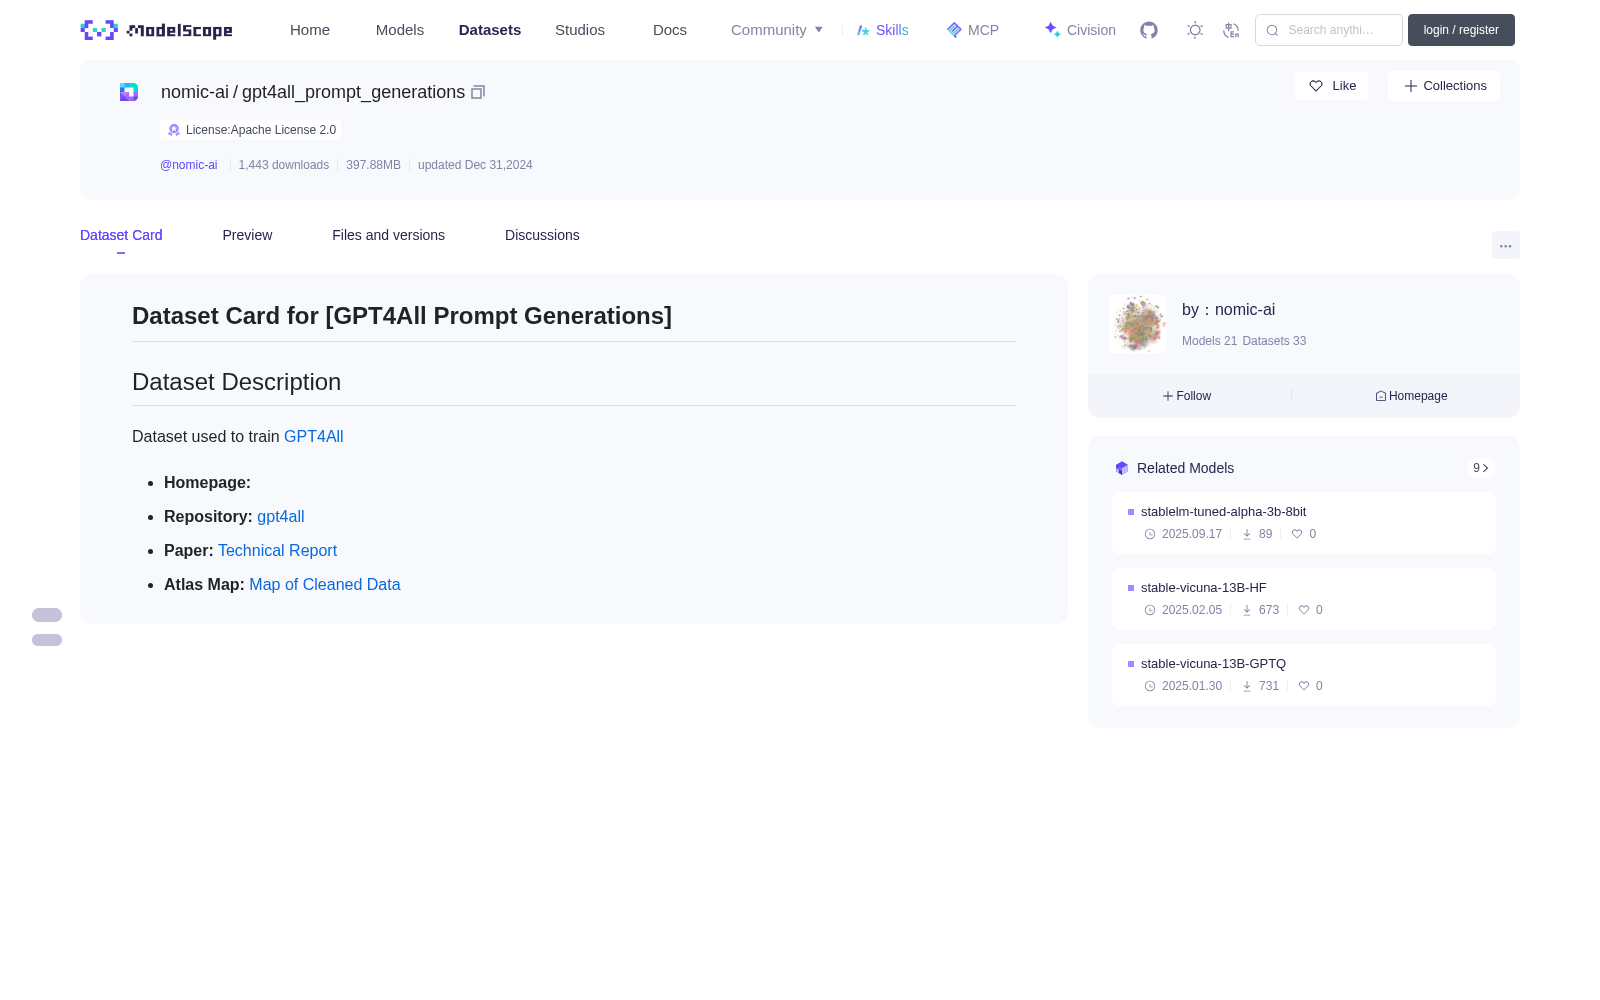Click the lower floating side button
This screenshot has width=1600, height=1000.
[47, 640]
